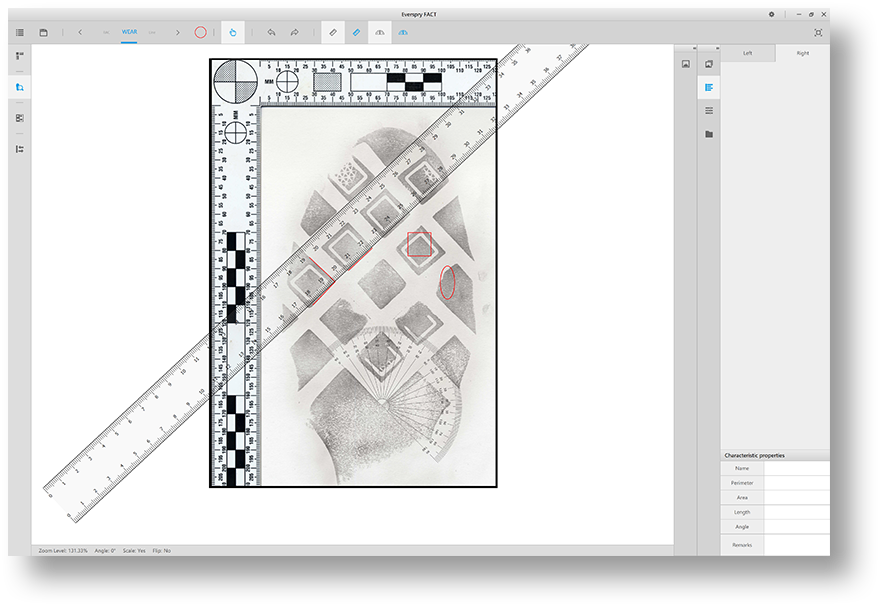881x607 pixels.
Task: Activate the hand pan tool
Action: coord(233,33)
